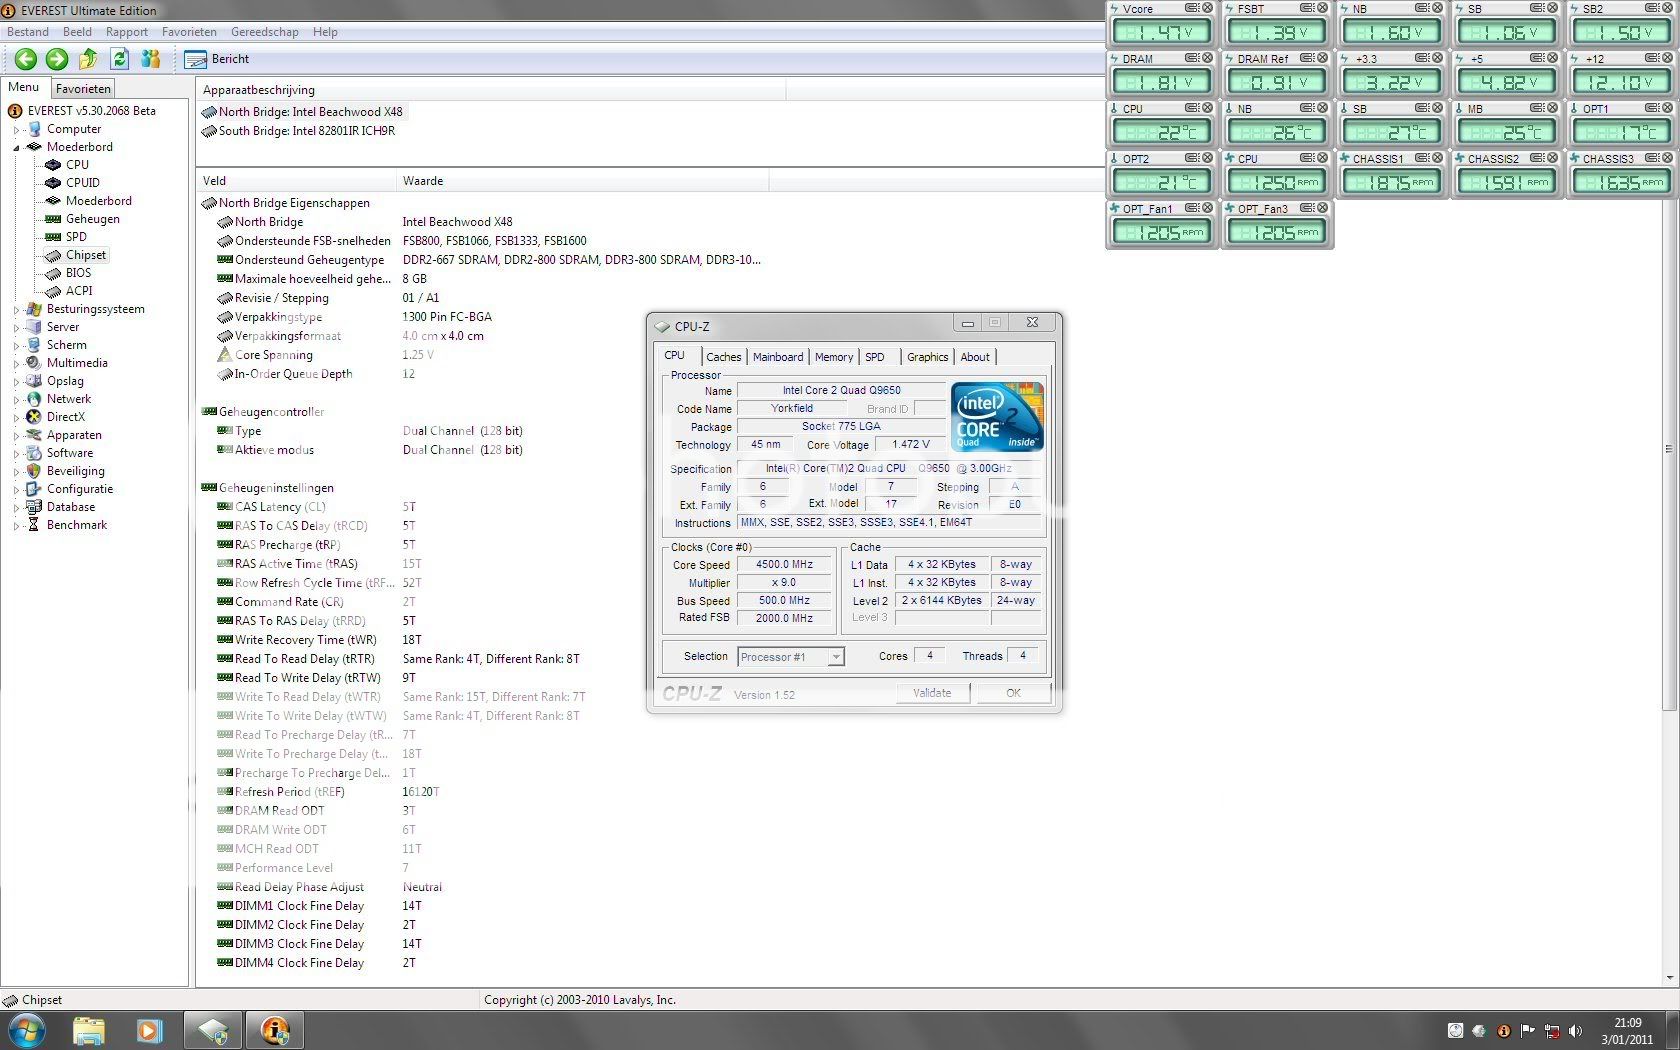The image size is (1680, 1050).
Task: Open the SPD tab in CPU-Z
Action: click(875, 357)
